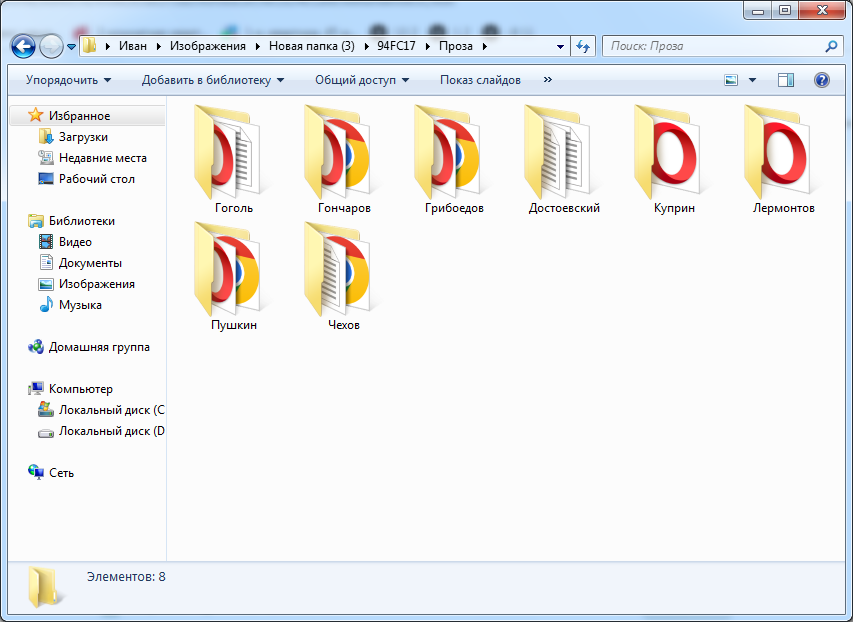
Task: Maximize the Explorer window
Action: pyautogui.click(x=785, y=10)
